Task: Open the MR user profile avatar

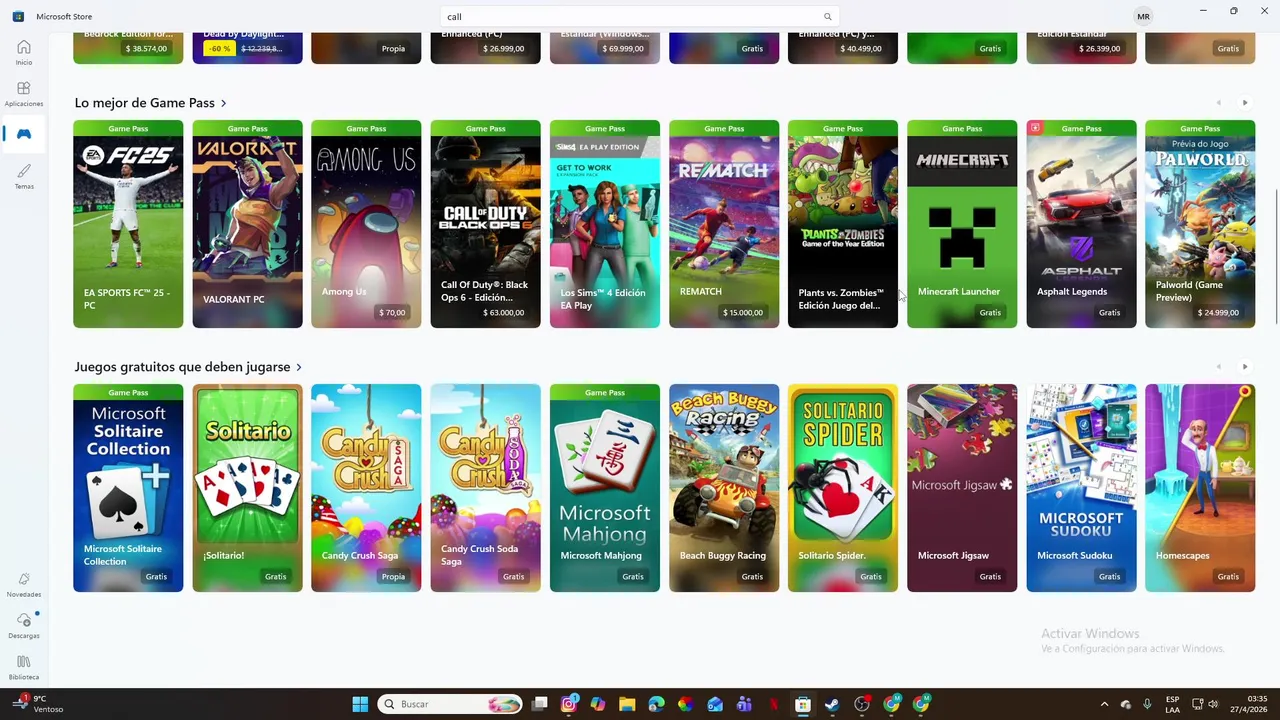Action: pos(1143,16)
